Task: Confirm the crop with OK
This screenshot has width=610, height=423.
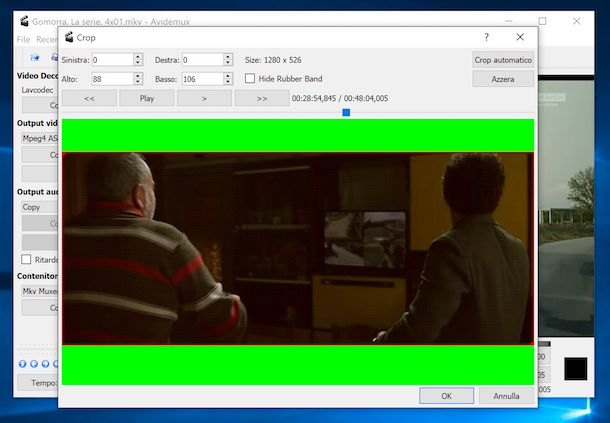Action: [447, 396]
